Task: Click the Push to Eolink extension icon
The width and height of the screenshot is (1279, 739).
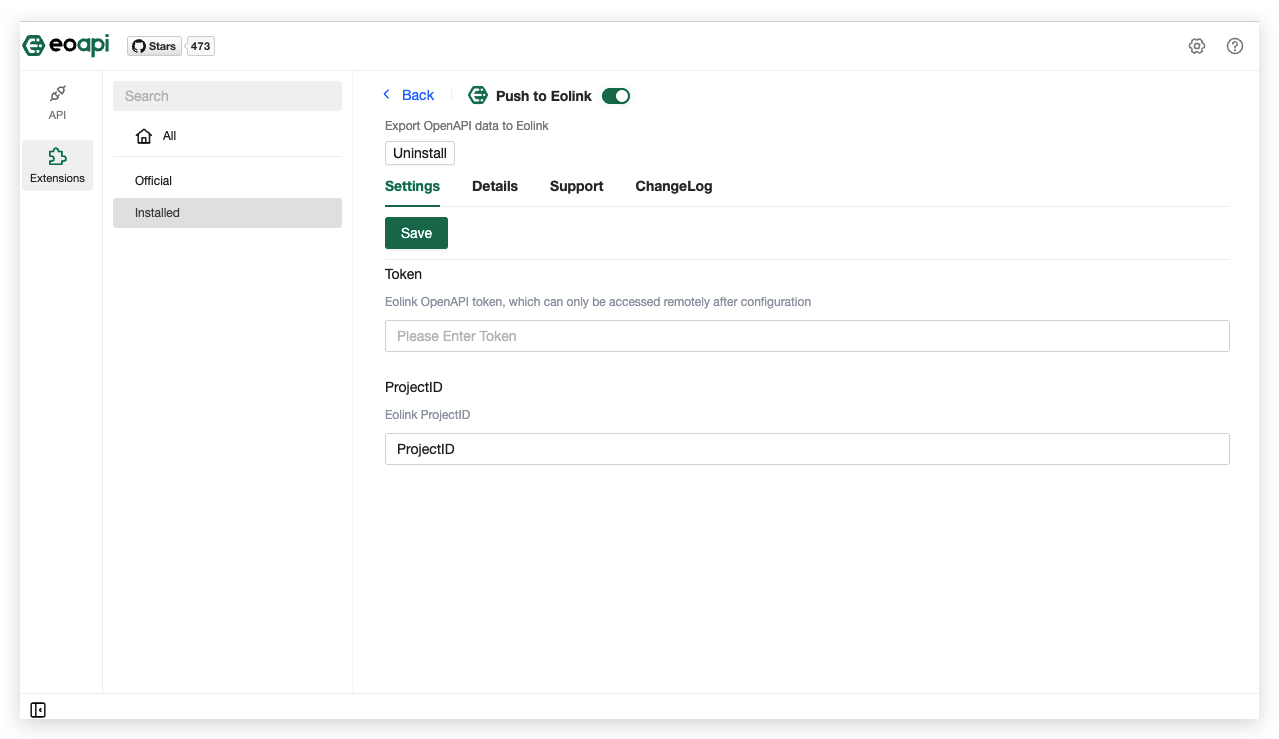Action: [478, 96]
